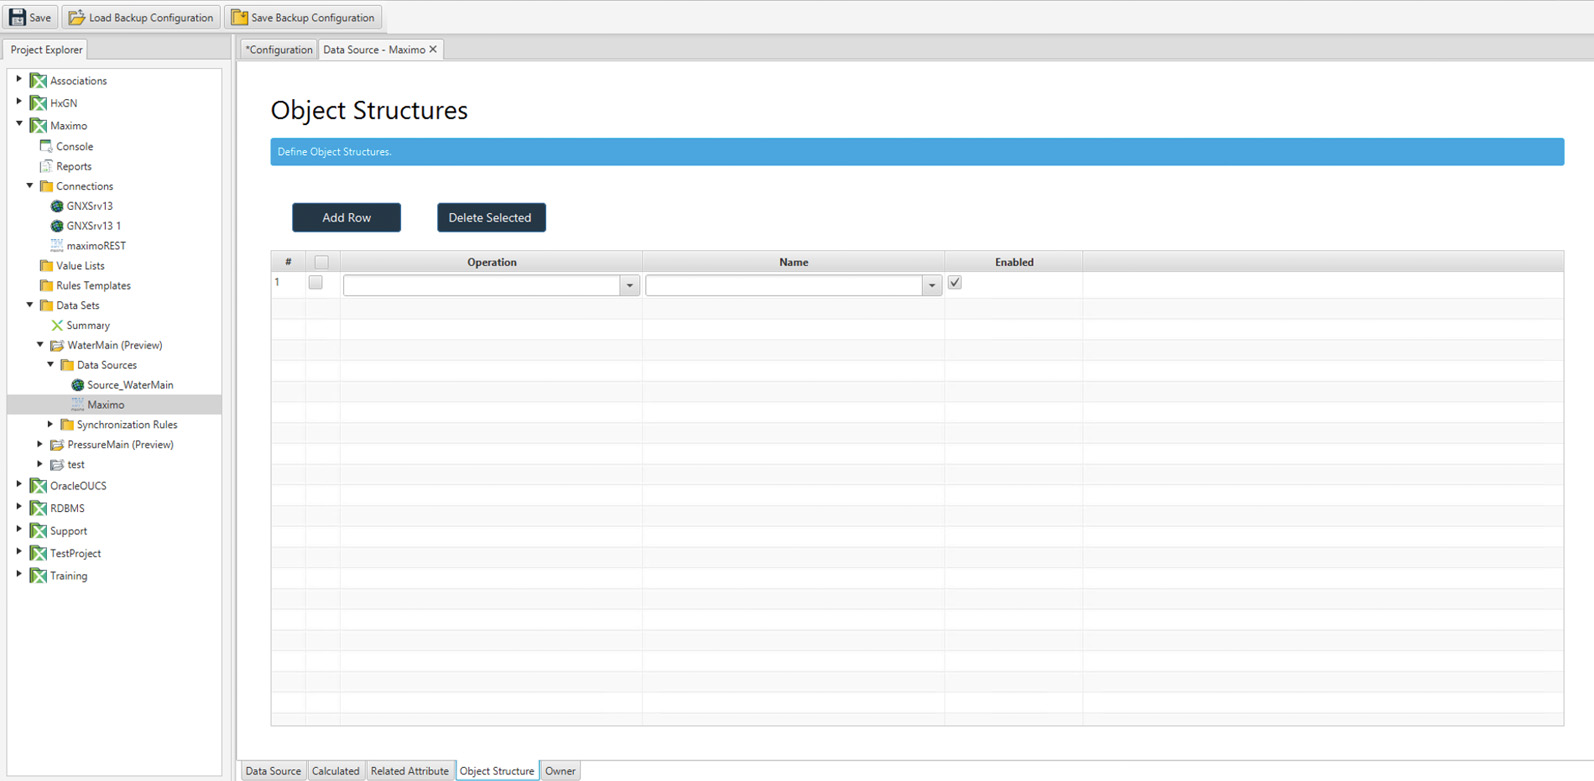
Task: Click the Save floppy disk icon
Action: [17, 18]
